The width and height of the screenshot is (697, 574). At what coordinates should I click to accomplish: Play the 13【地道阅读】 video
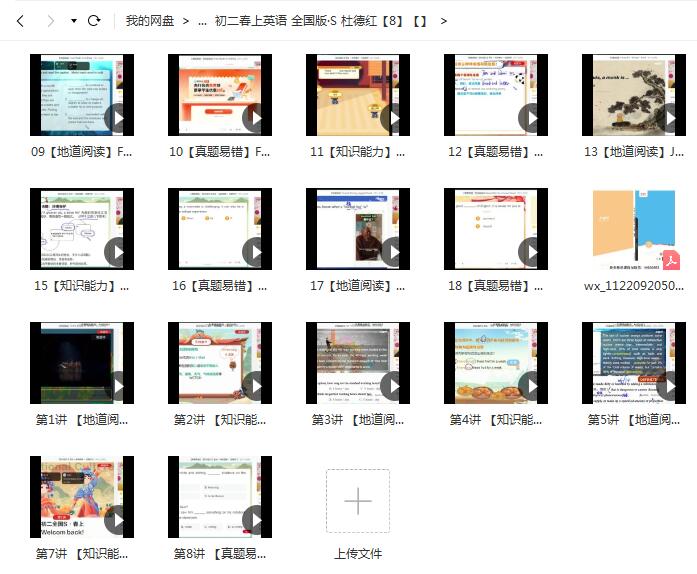669,118
